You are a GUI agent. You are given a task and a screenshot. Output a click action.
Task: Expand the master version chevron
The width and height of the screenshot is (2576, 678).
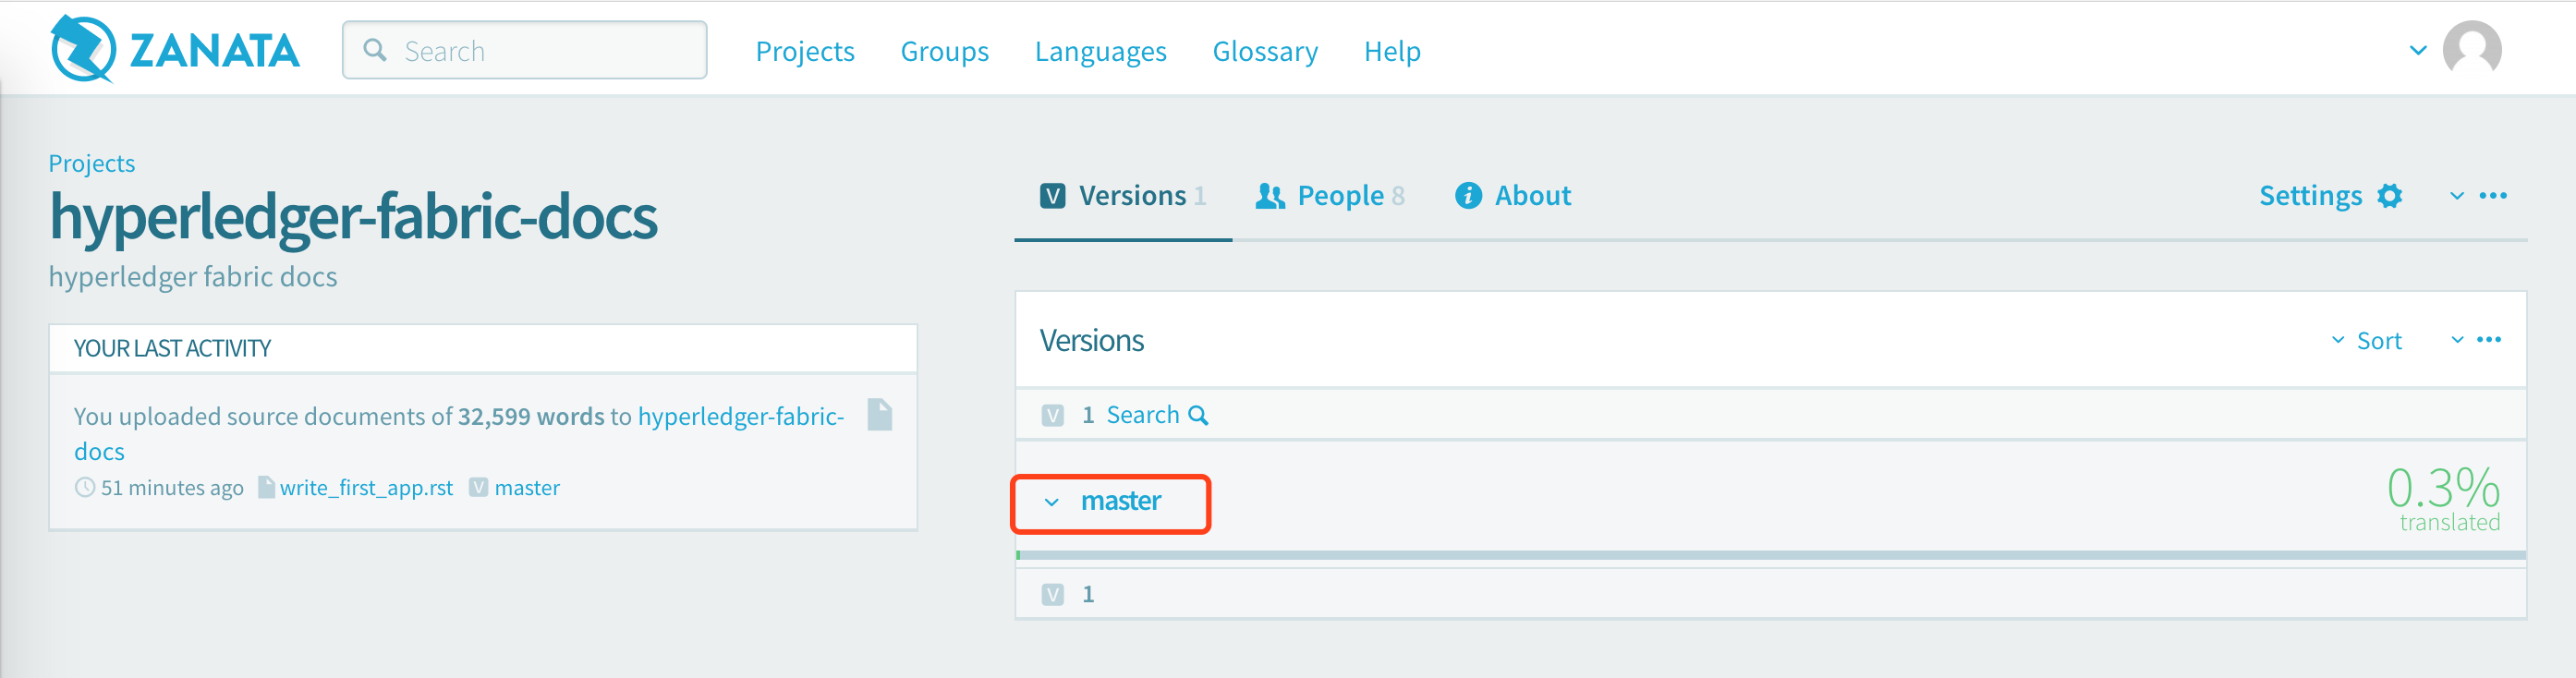click(x=1051, y=502)
